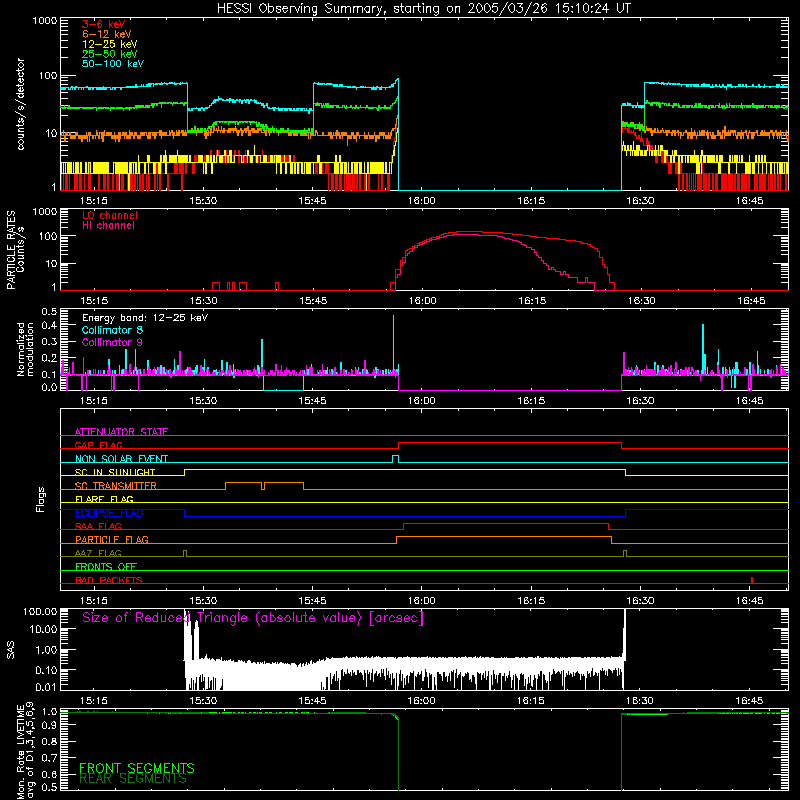Click the 16:30 time label under SAS panel
This screenshot has width=800, height=800.
(640, 701)
